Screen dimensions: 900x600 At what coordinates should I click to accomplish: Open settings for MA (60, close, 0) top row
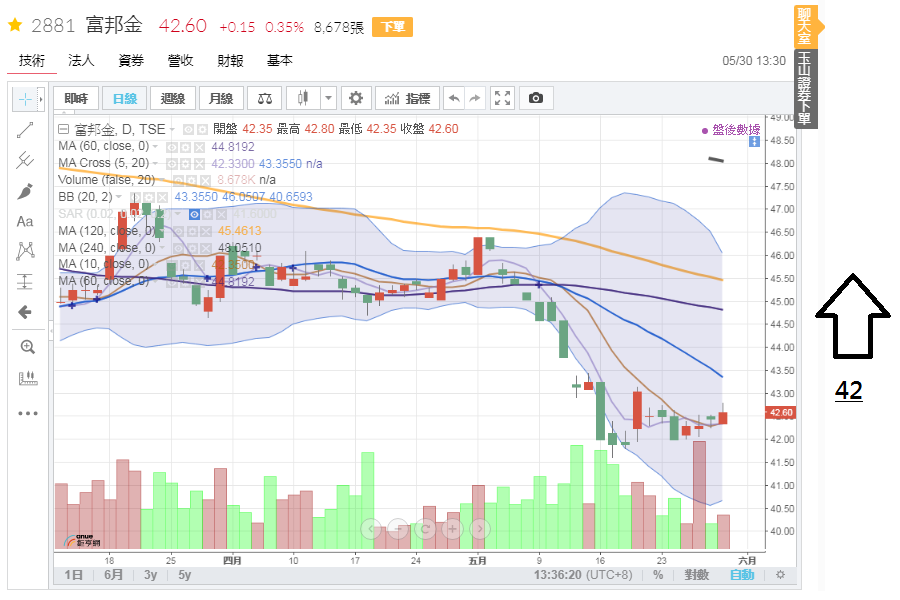(x=185, y=148)
